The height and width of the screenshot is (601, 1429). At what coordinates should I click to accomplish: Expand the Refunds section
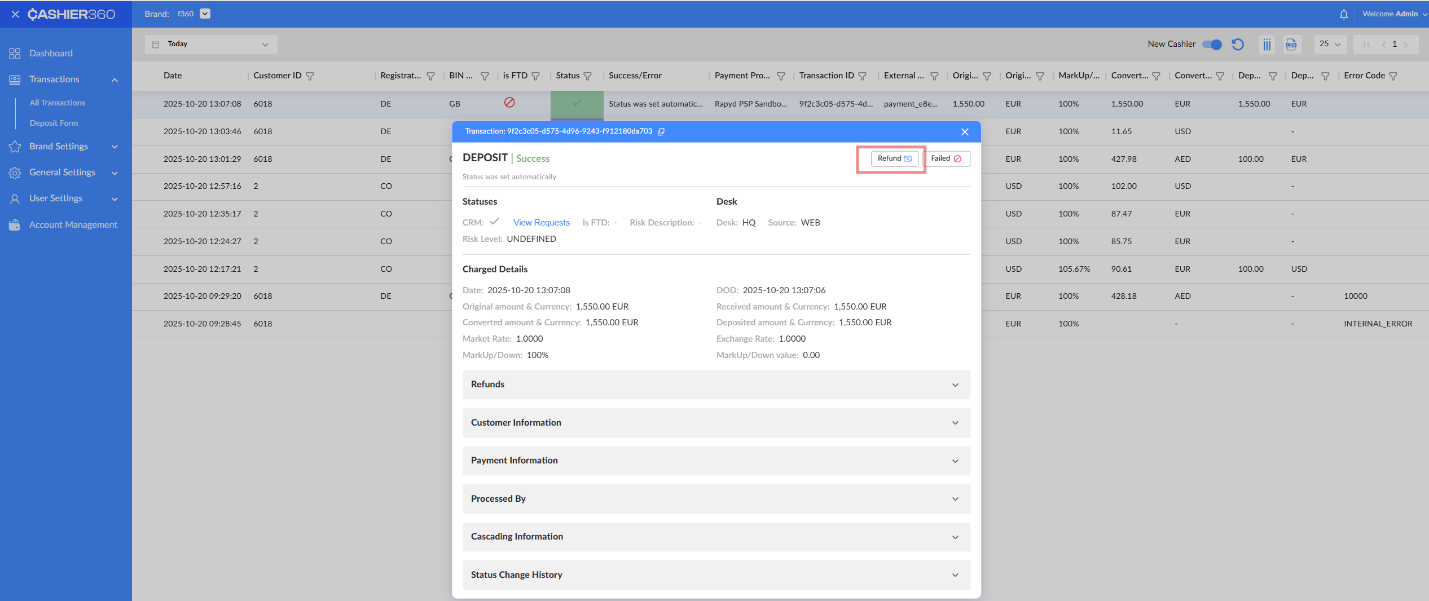715,385
